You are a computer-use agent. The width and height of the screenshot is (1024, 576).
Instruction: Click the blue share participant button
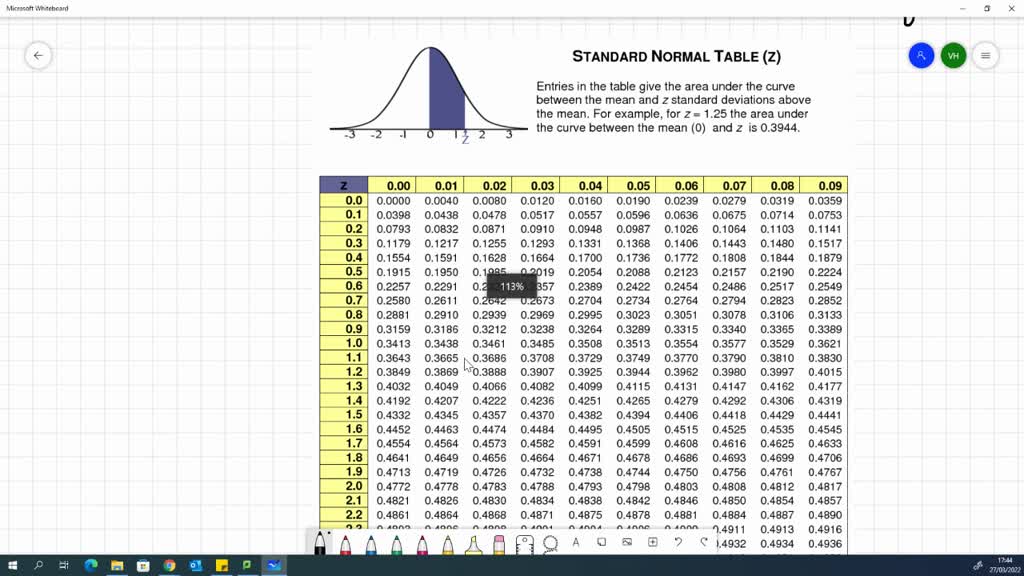(x=919, y=55)
